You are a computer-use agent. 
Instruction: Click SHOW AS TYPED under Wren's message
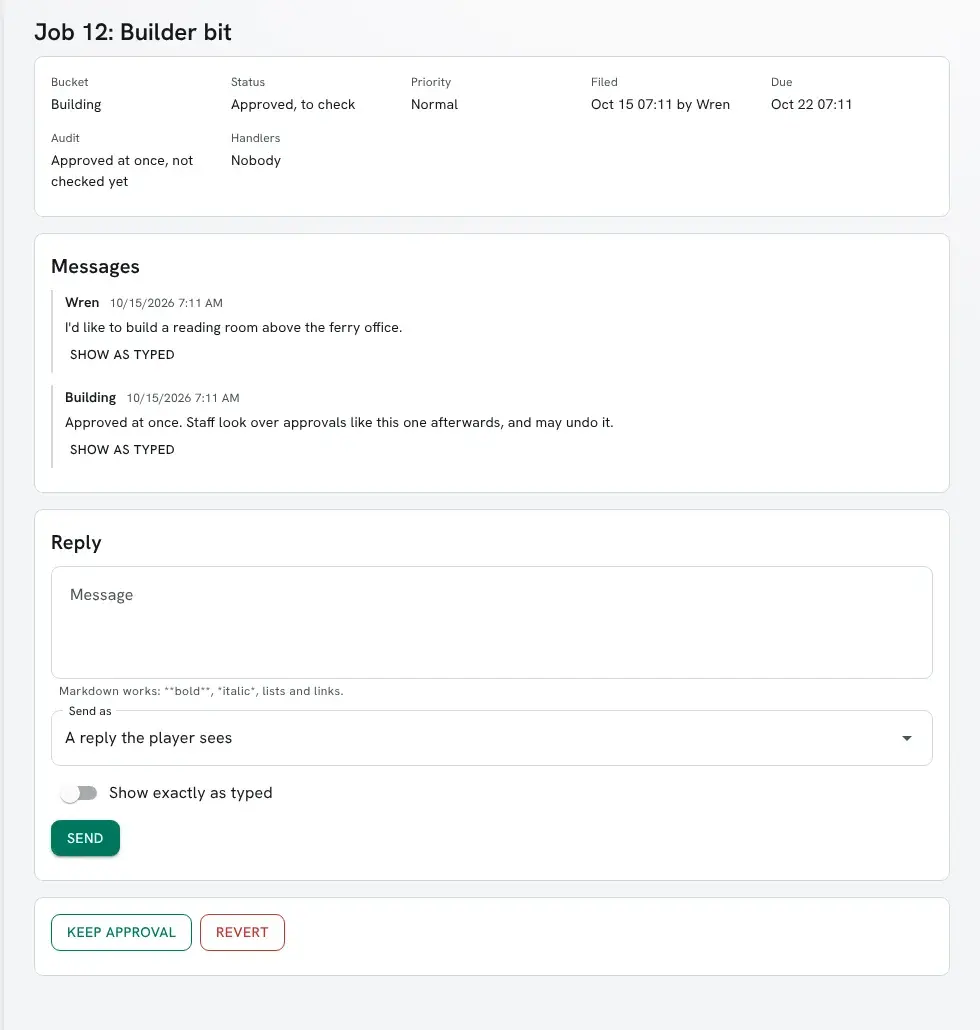122,355
